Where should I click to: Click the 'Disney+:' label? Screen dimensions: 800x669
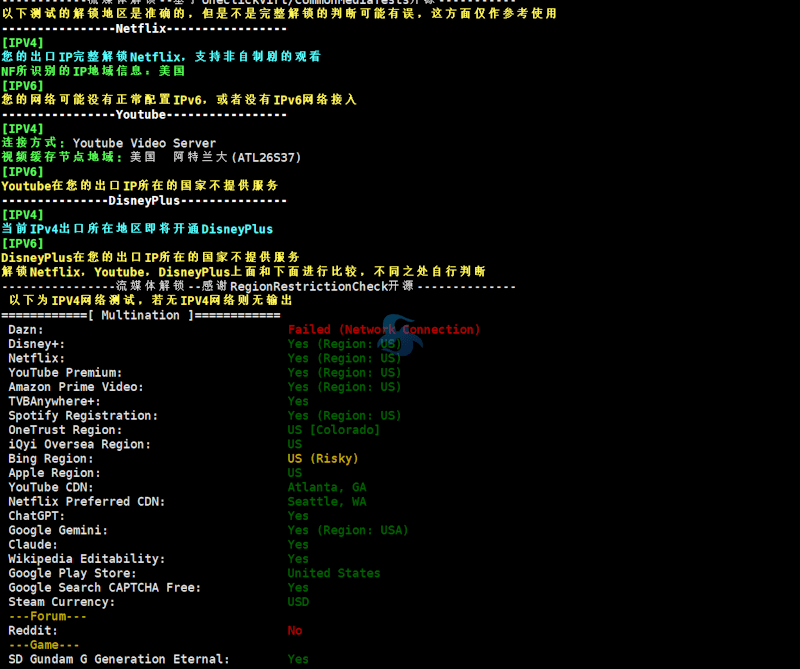point(36,344)
